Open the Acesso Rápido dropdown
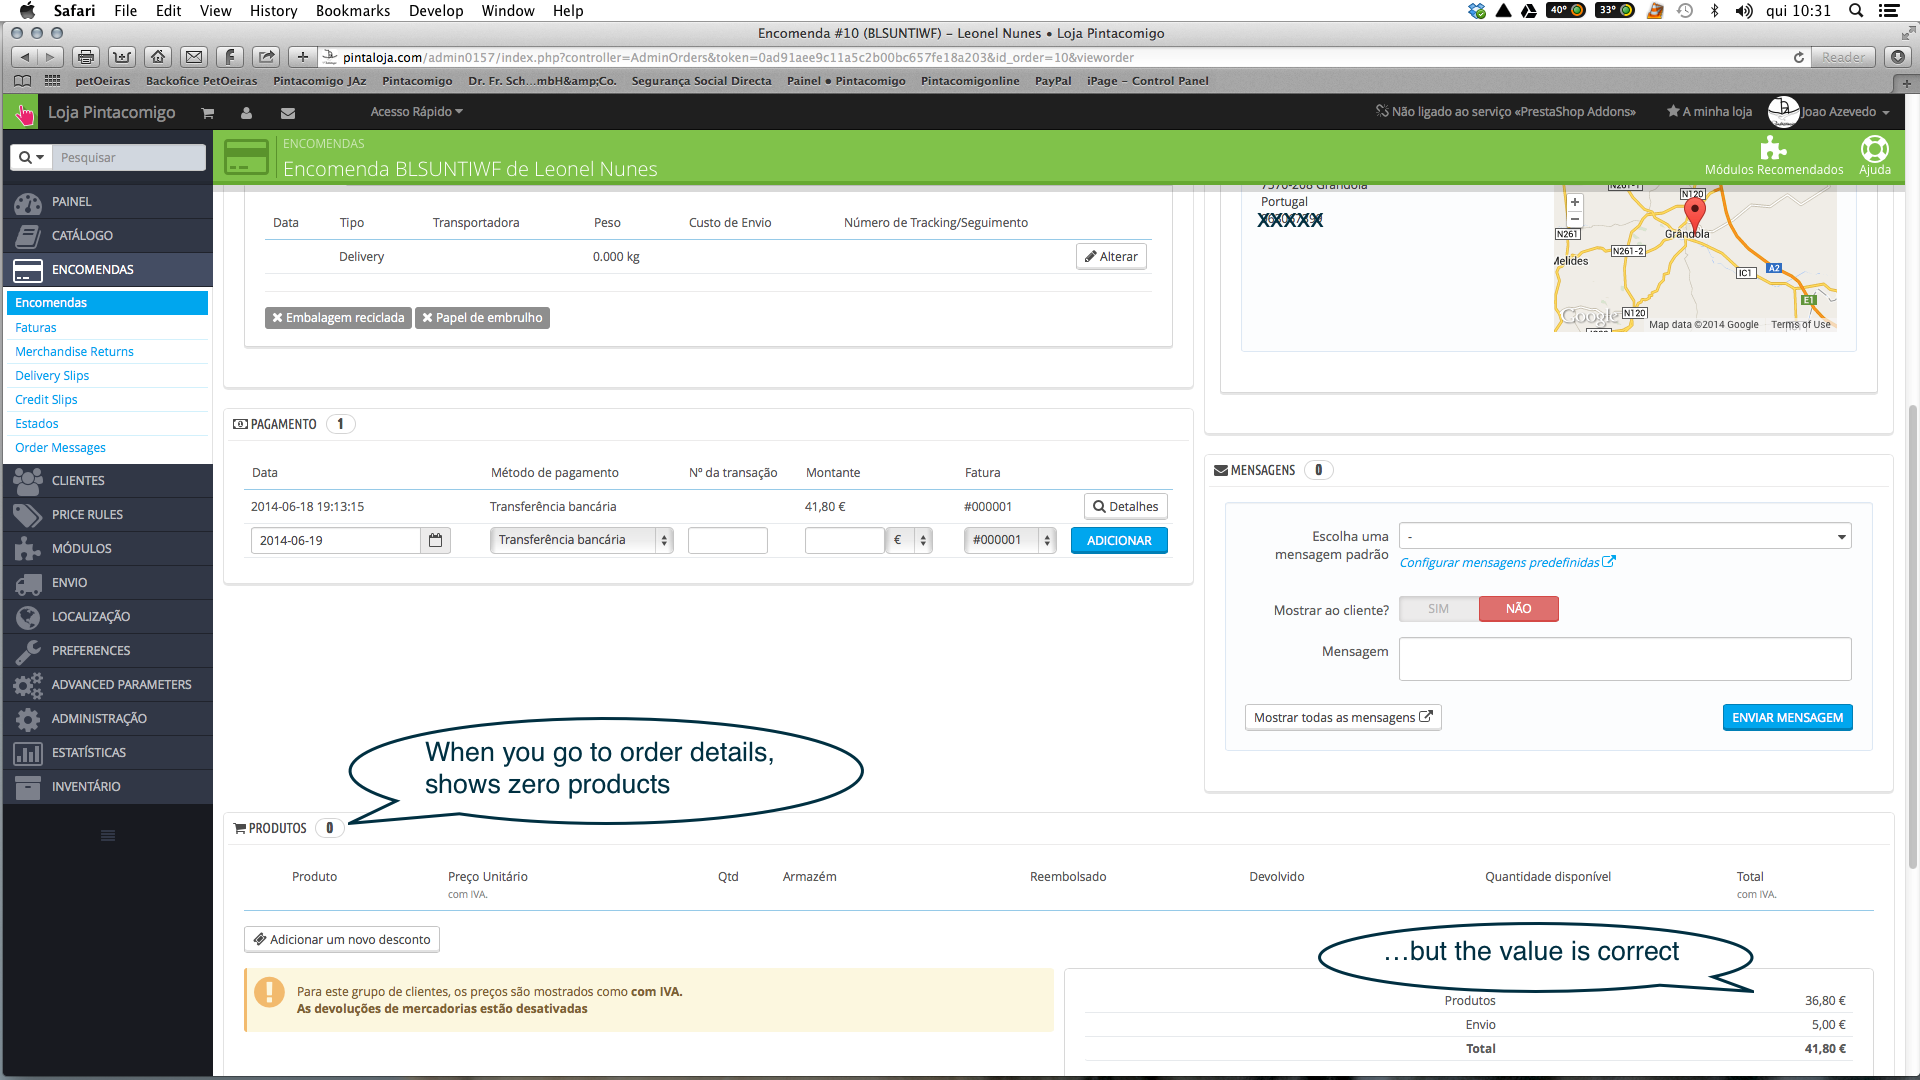Screen dimensions: 1920x1080 coord(416,112)
